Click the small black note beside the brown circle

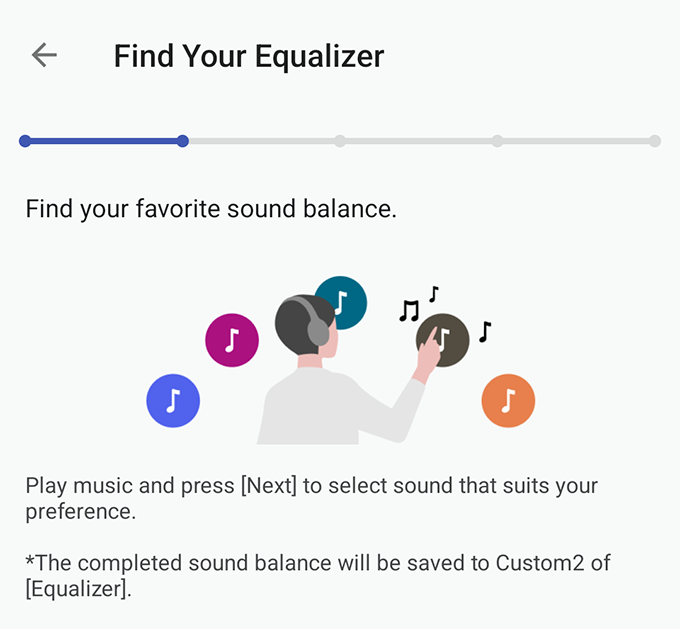click(x=485, y=332)
